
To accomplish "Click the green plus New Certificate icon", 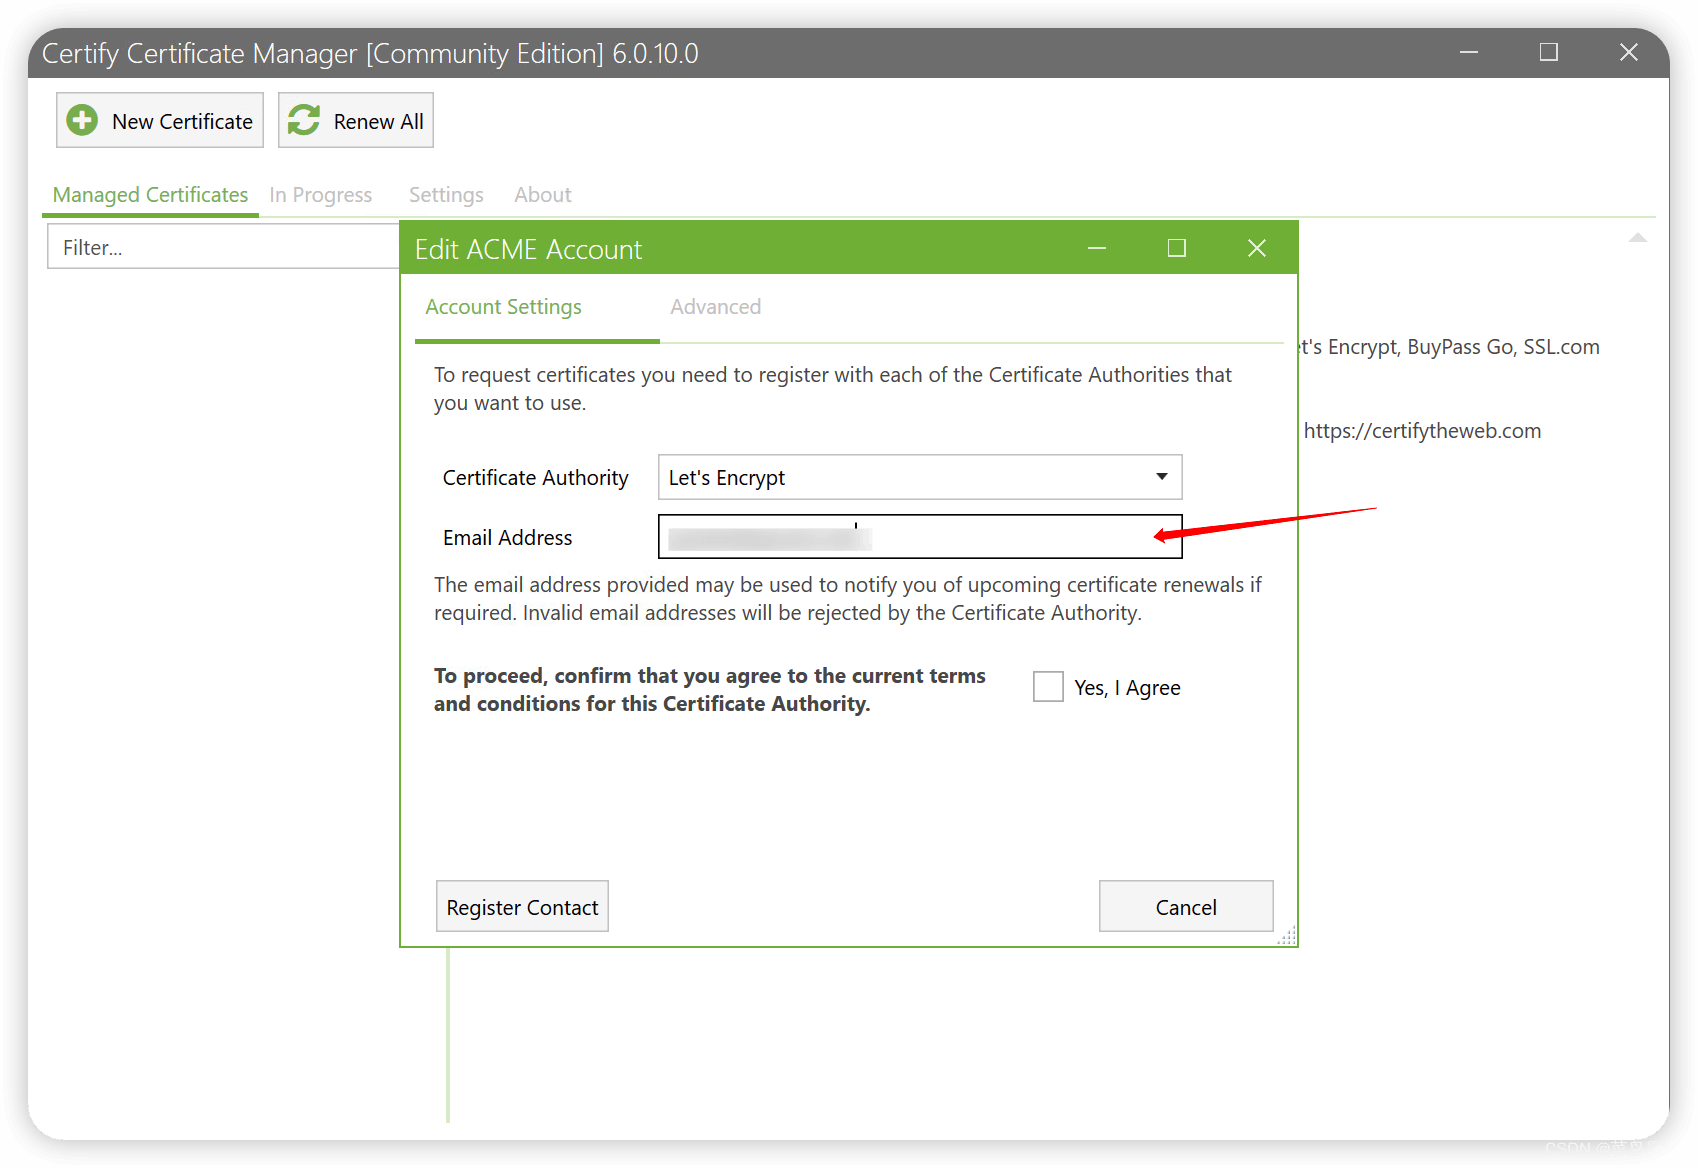I will click(x=82, y=121).
